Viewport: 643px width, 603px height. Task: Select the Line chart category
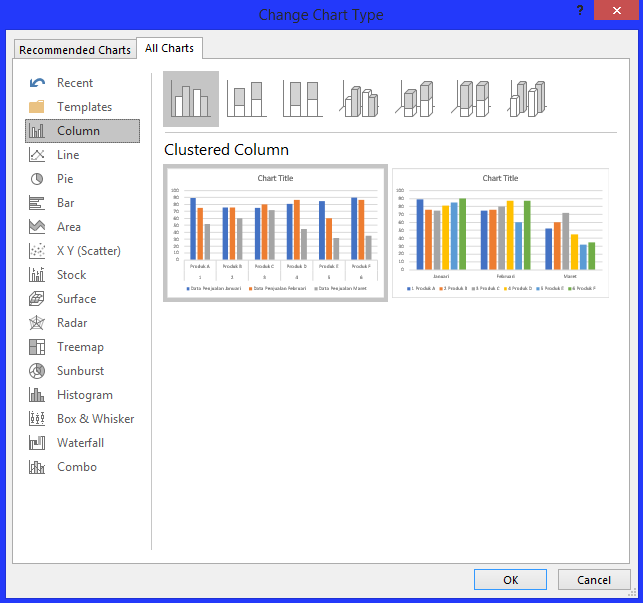pyautogui.click(x=82, y=155)
